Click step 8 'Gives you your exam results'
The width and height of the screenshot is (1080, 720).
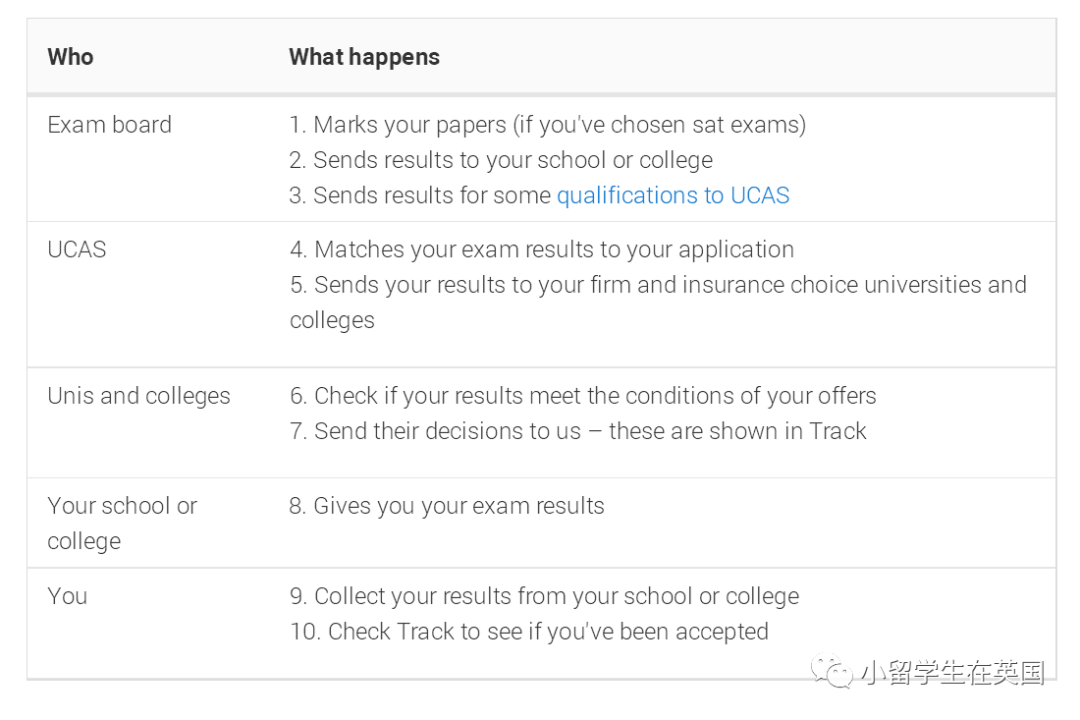446,506
